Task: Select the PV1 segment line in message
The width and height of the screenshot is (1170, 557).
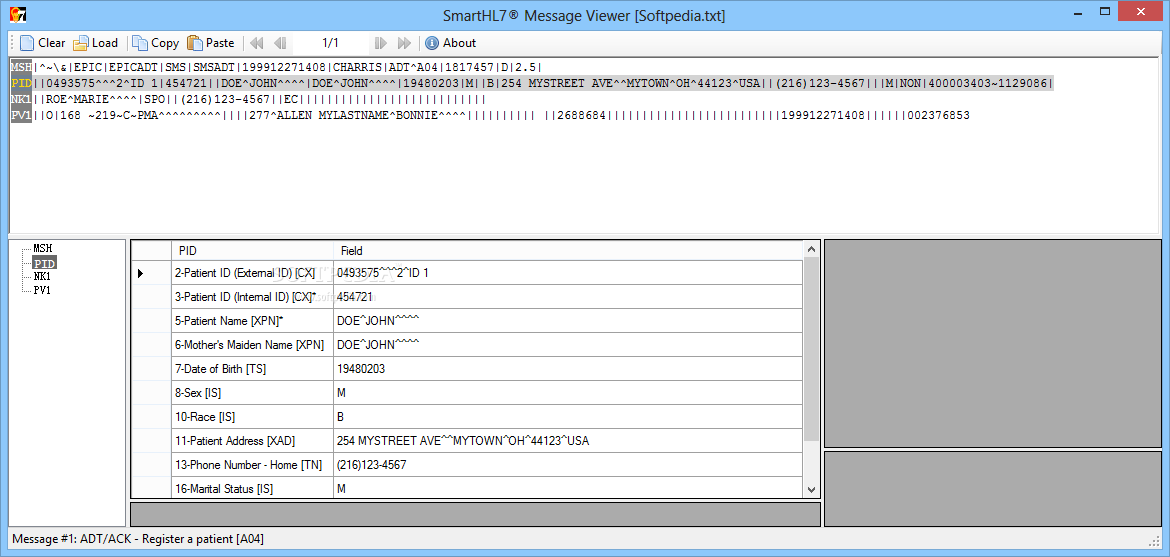Action: (x=490, y=115)
